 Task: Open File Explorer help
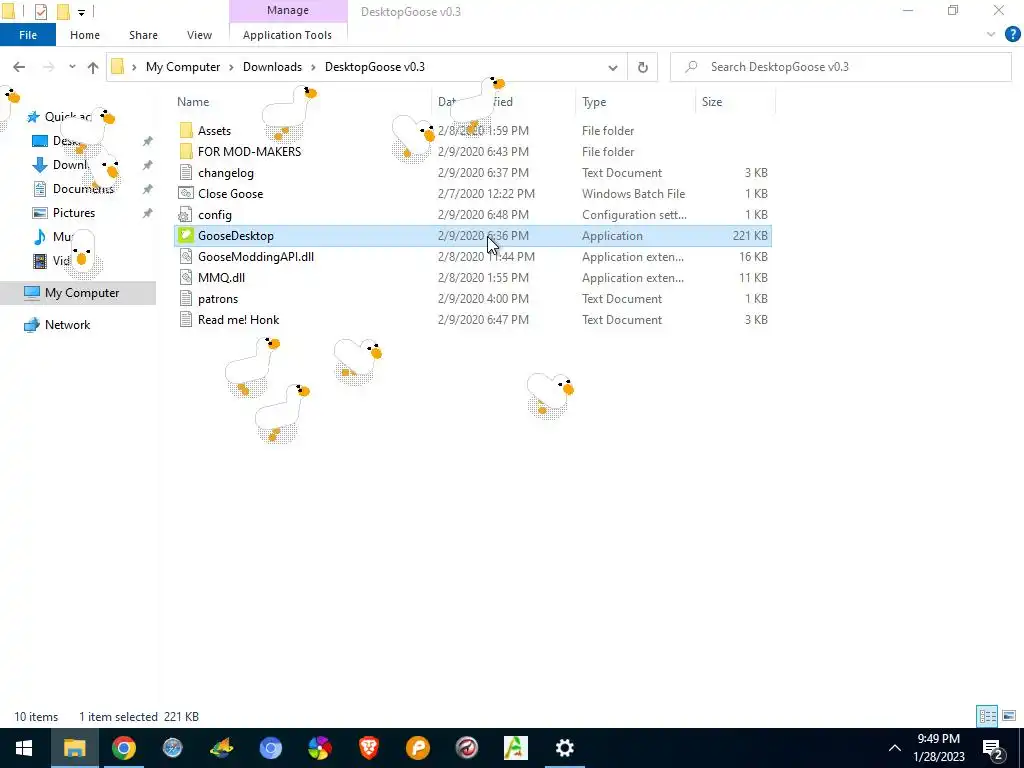(x=1012, y=35)
